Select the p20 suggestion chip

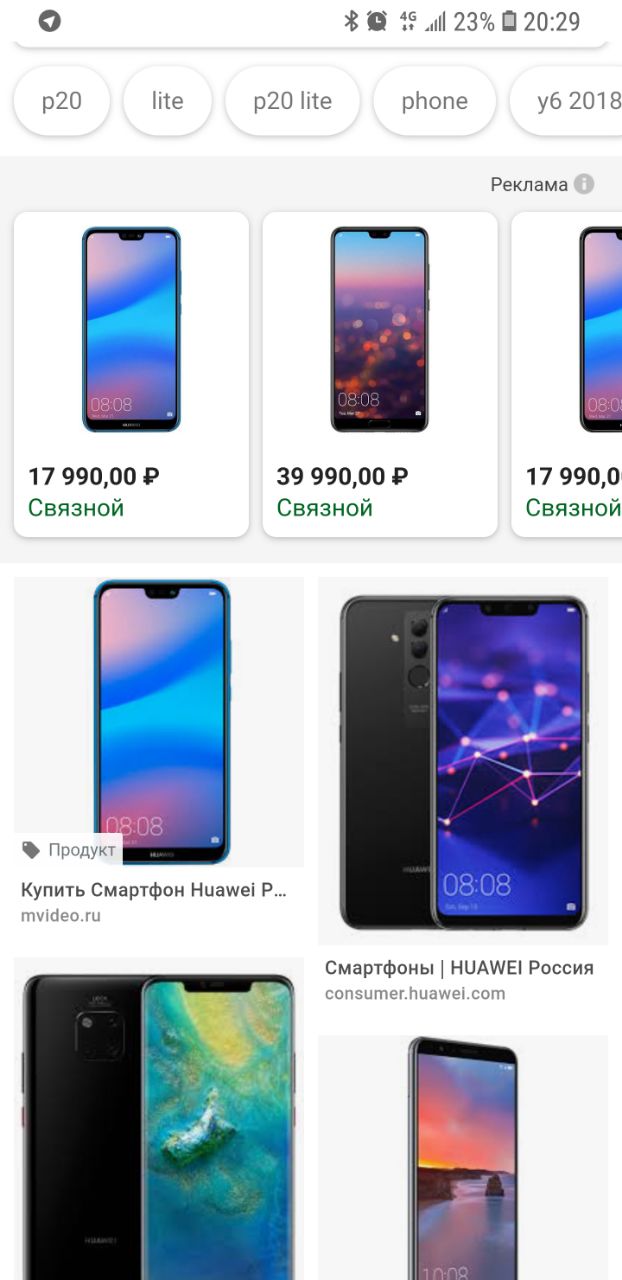(62, 101)
